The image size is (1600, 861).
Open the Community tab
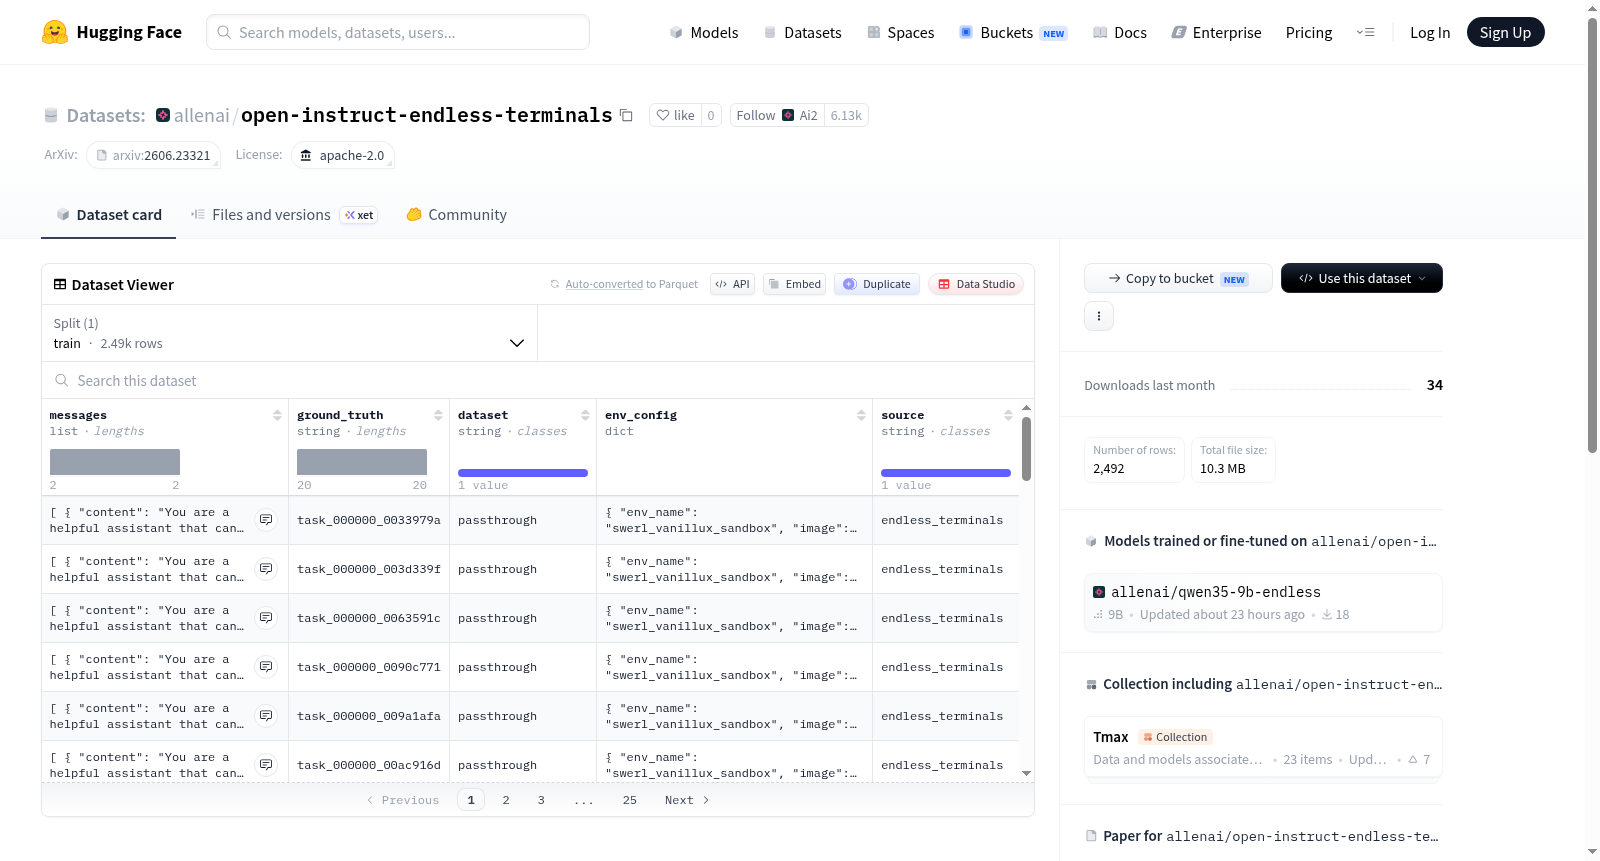click(x=457, y=215)
